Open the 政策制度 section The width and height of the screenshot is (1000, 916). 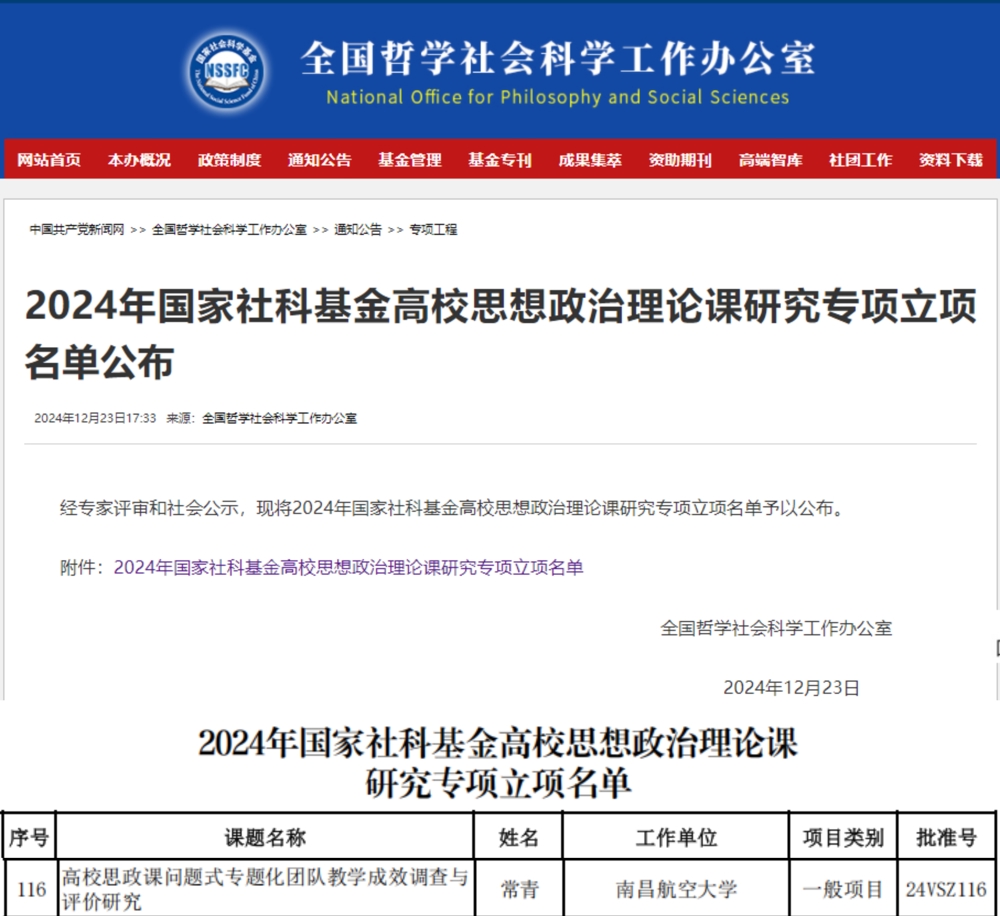pyautogui.click(x=229, y=159)
